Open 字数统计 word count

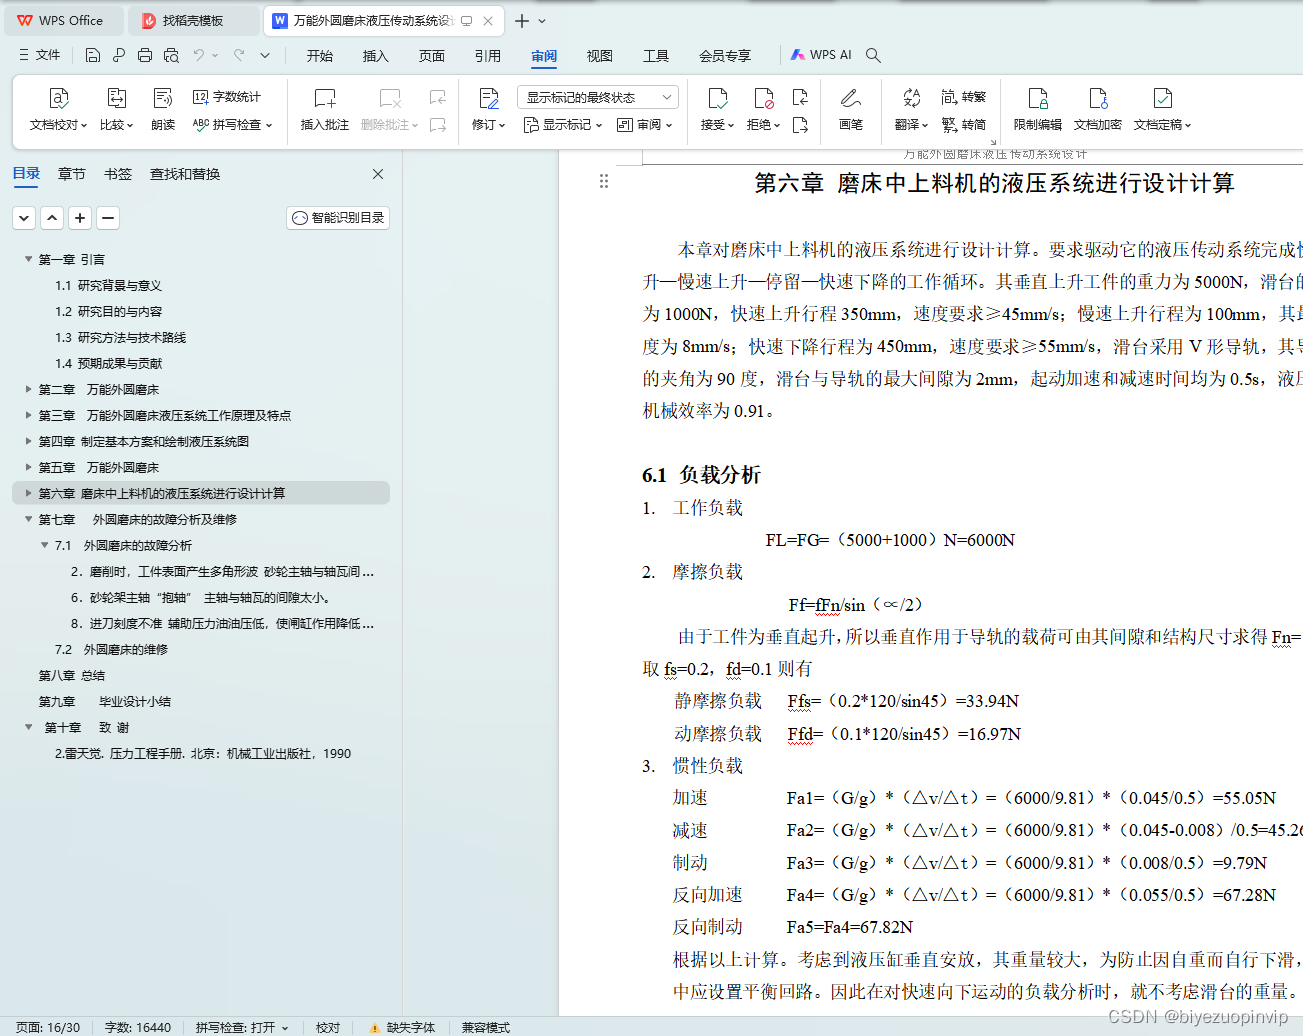coord(227,97)
